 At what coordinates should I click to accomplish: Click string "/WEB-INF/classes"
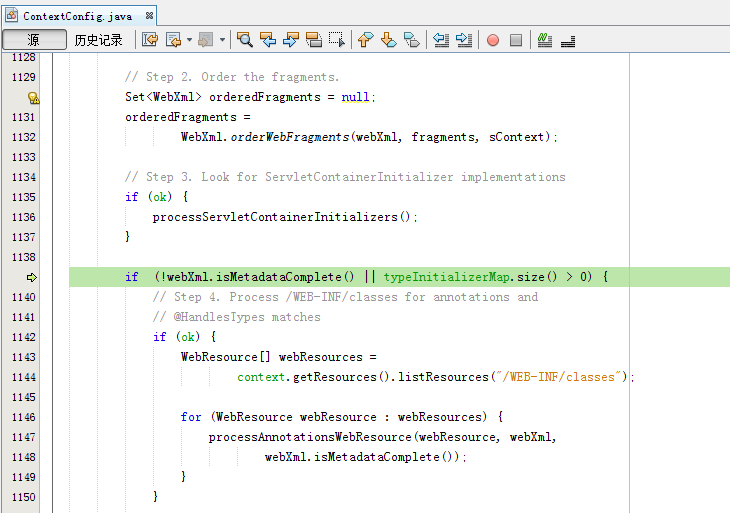click(561, 377)
